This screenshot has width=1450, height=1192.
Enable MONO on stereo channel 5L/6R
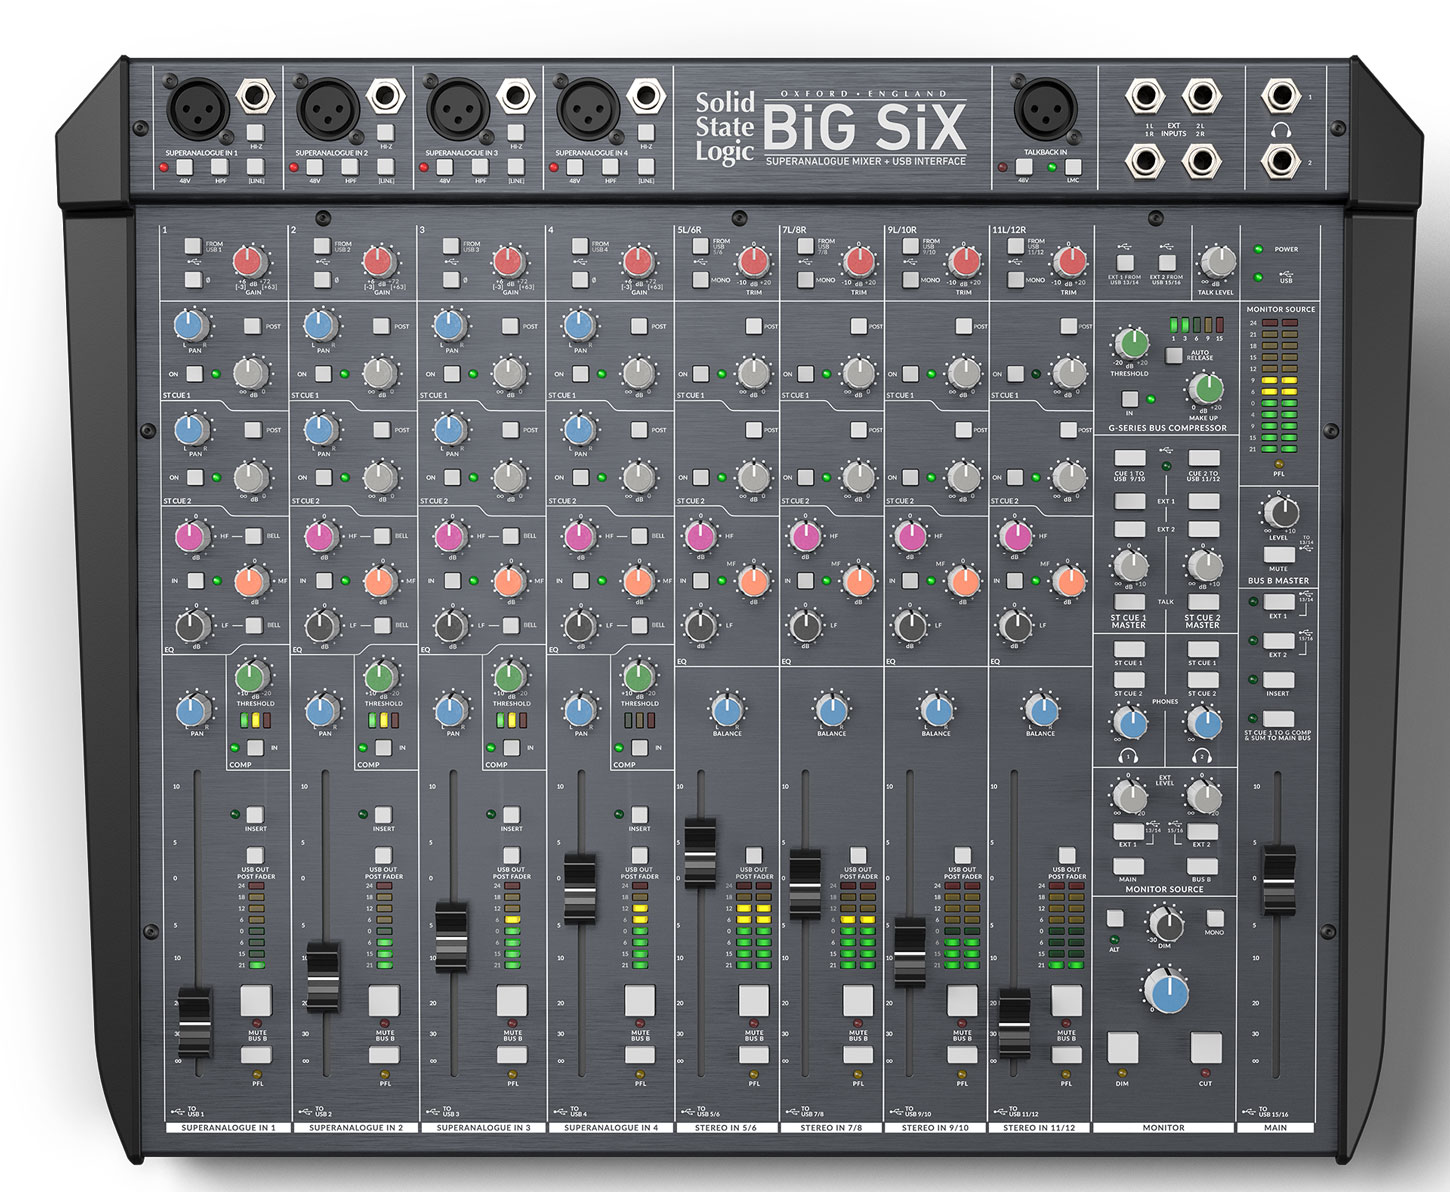[x=701, y=280]
